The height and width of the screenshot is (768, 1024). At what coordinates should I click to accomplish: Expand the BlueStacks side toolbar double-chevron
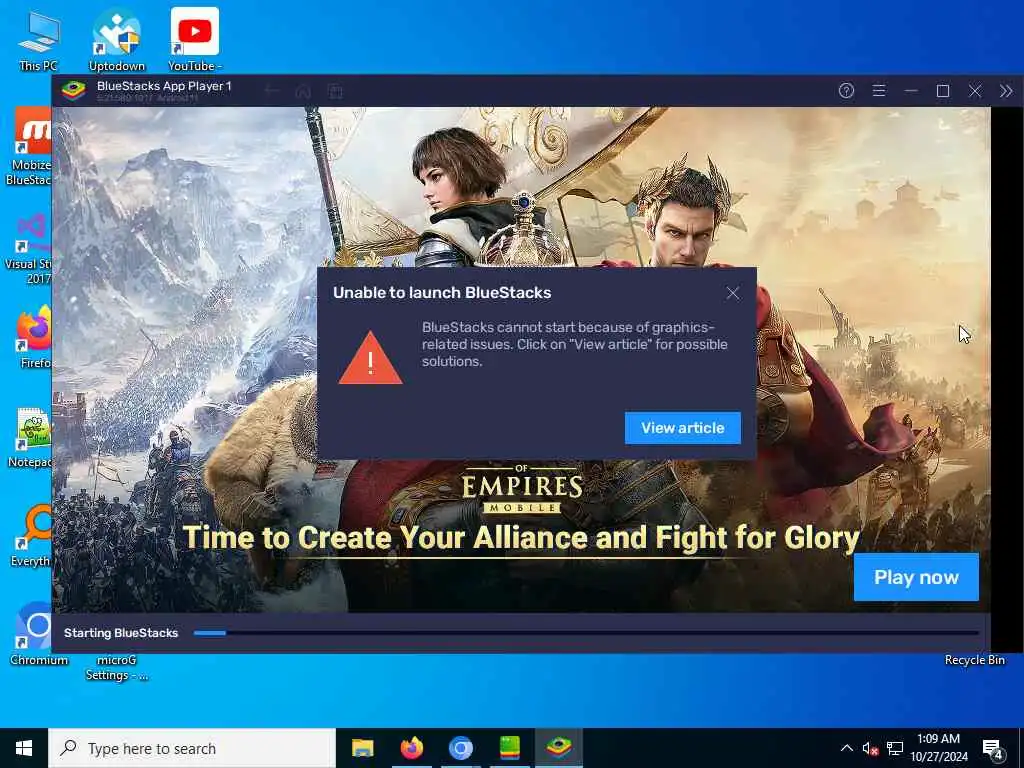[1006, 91]
